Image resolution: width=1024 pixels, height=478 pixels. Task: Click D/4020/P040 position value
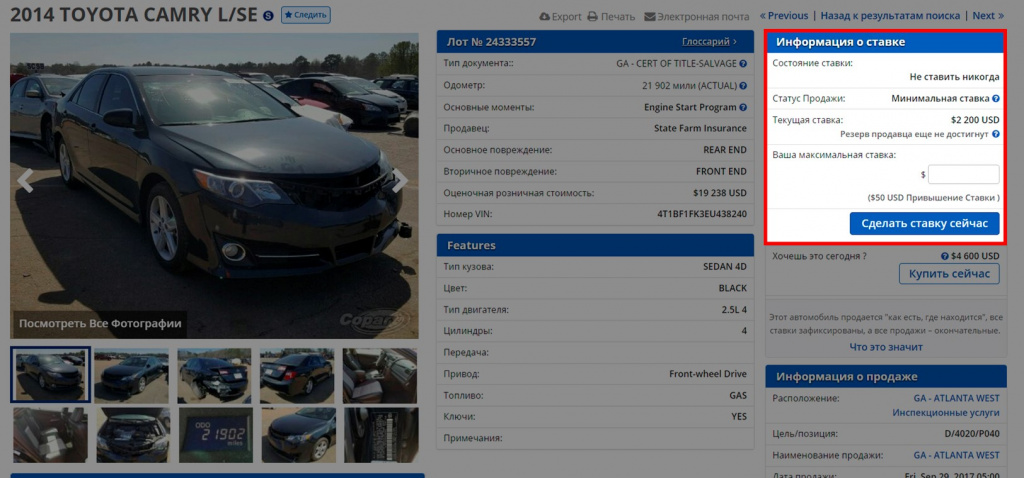[x=972, y=434]
